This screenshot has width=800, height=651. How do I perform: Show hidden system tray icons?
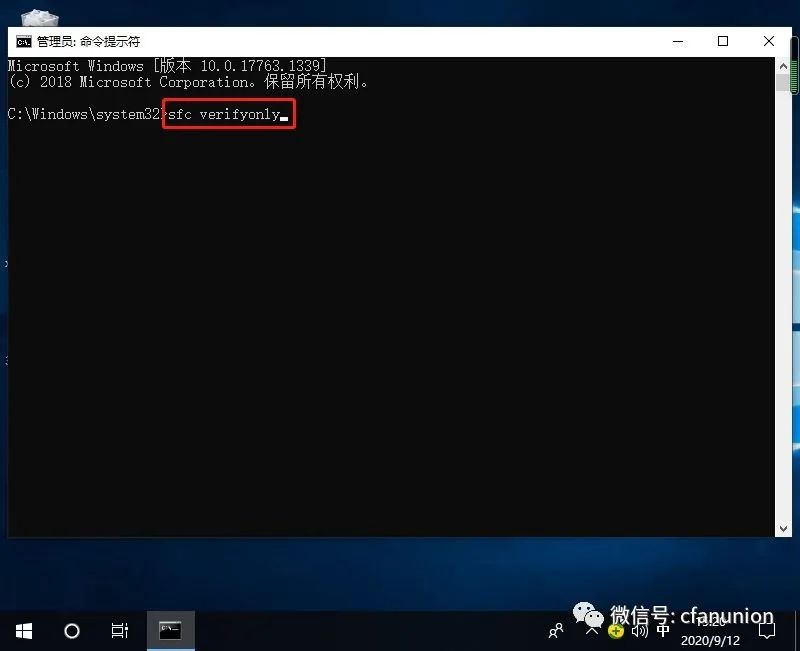pos(592,632)
